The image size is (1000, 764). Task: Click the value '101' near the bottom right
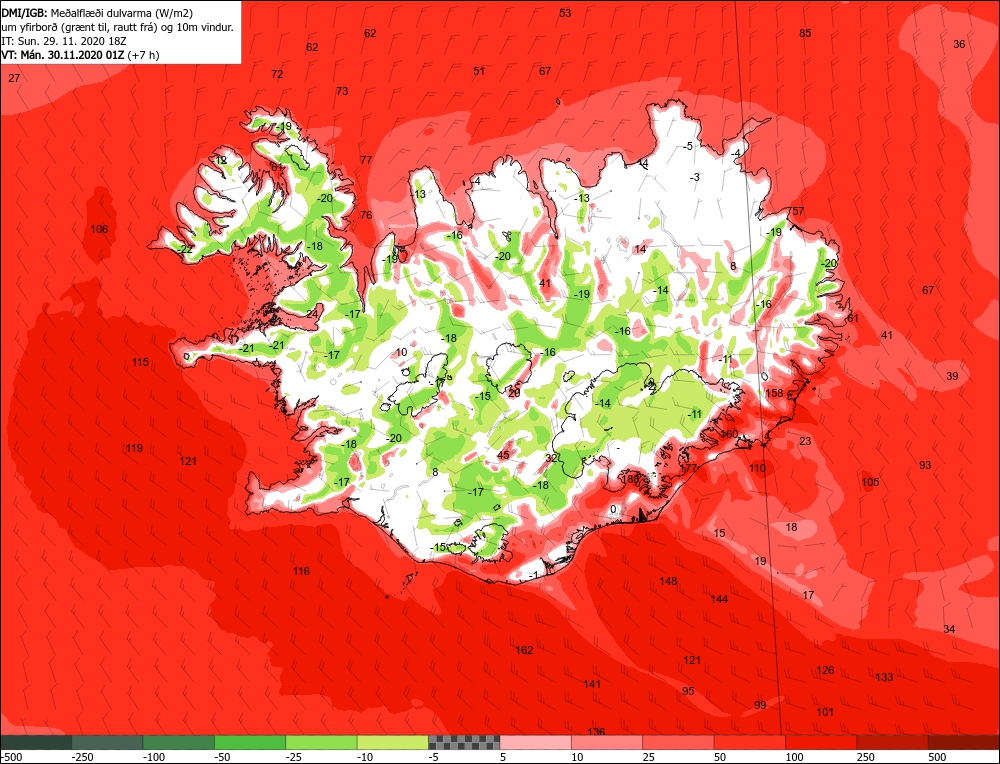coord(825,712)
